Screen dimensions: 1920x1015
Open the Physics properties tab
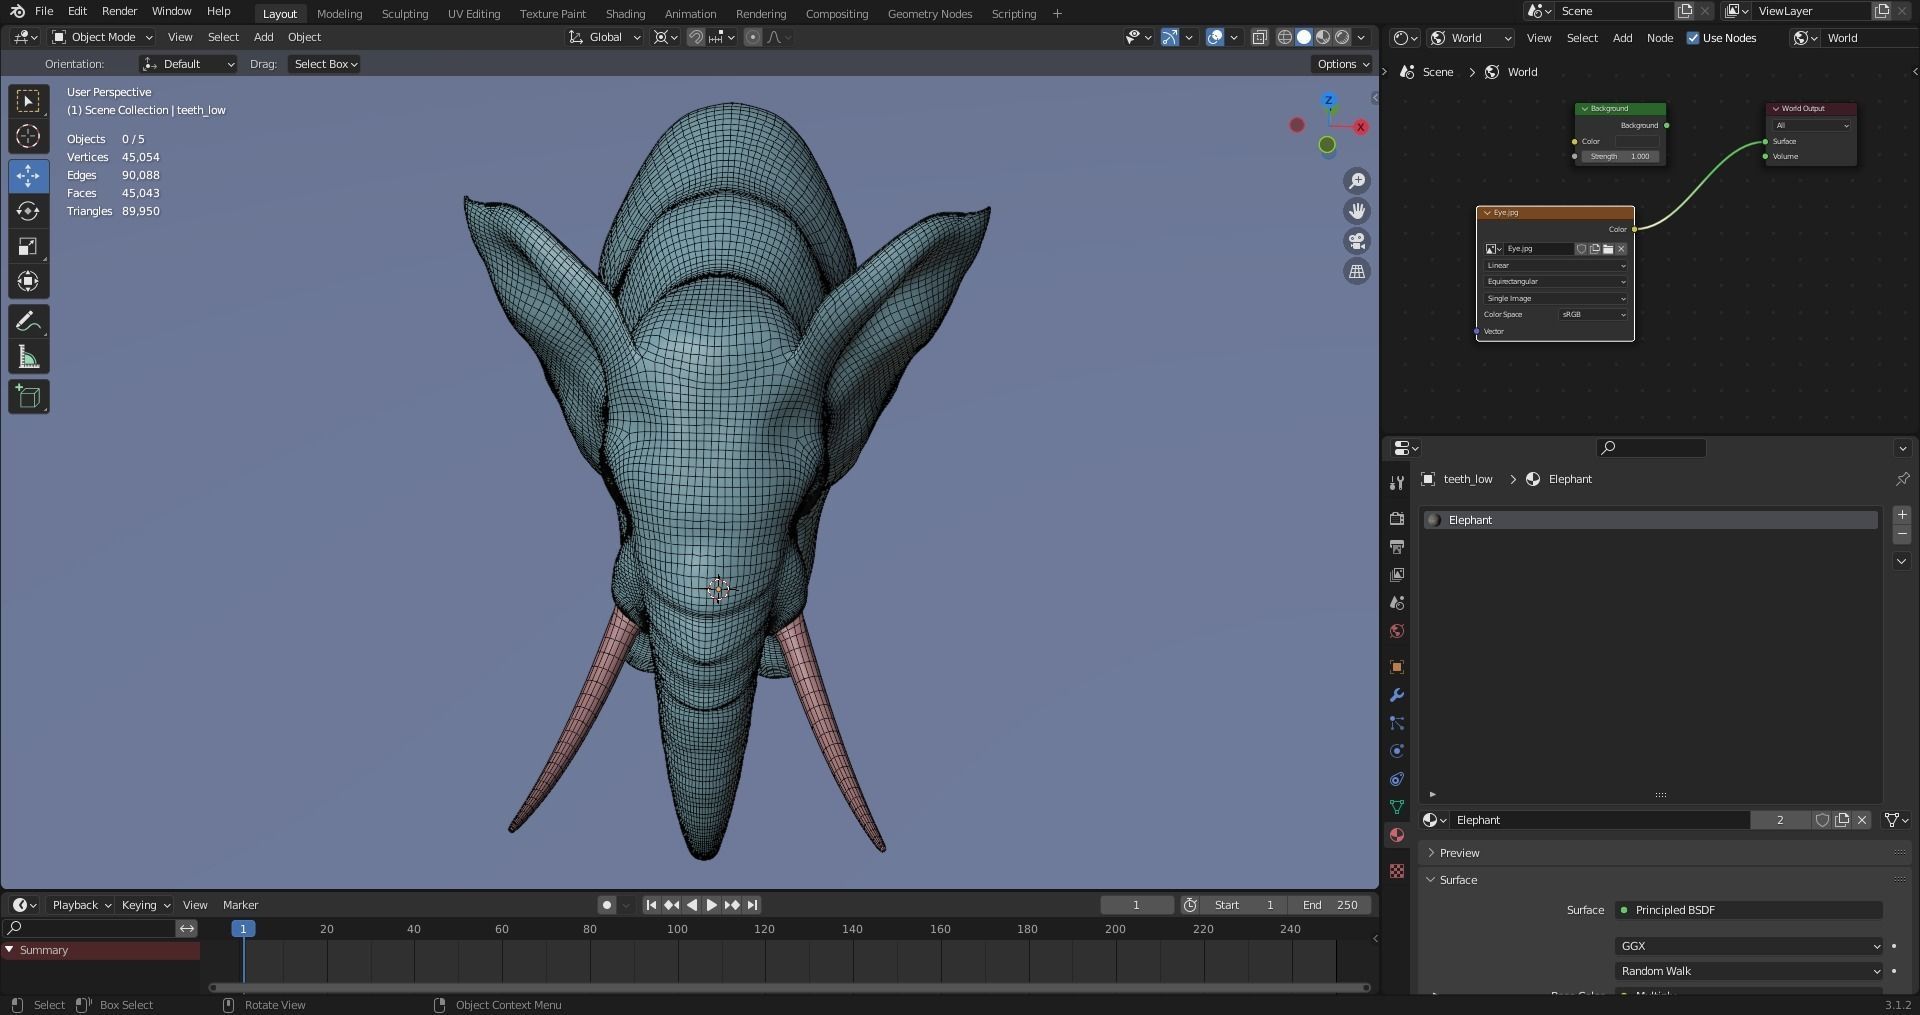point(1397,751)
